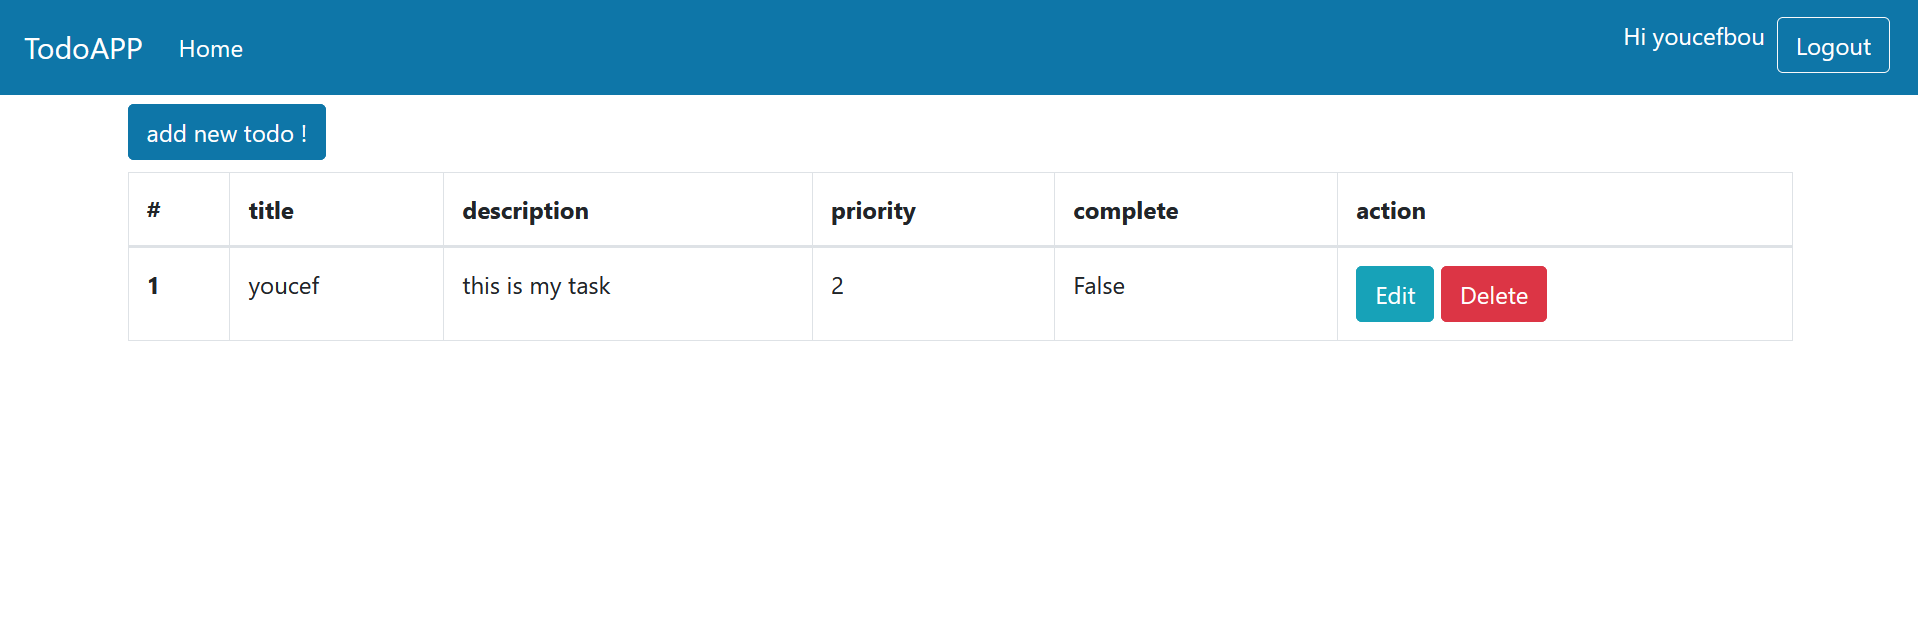Select the description column header
This screenshot has height=639, width=1918.
point(525,210)
